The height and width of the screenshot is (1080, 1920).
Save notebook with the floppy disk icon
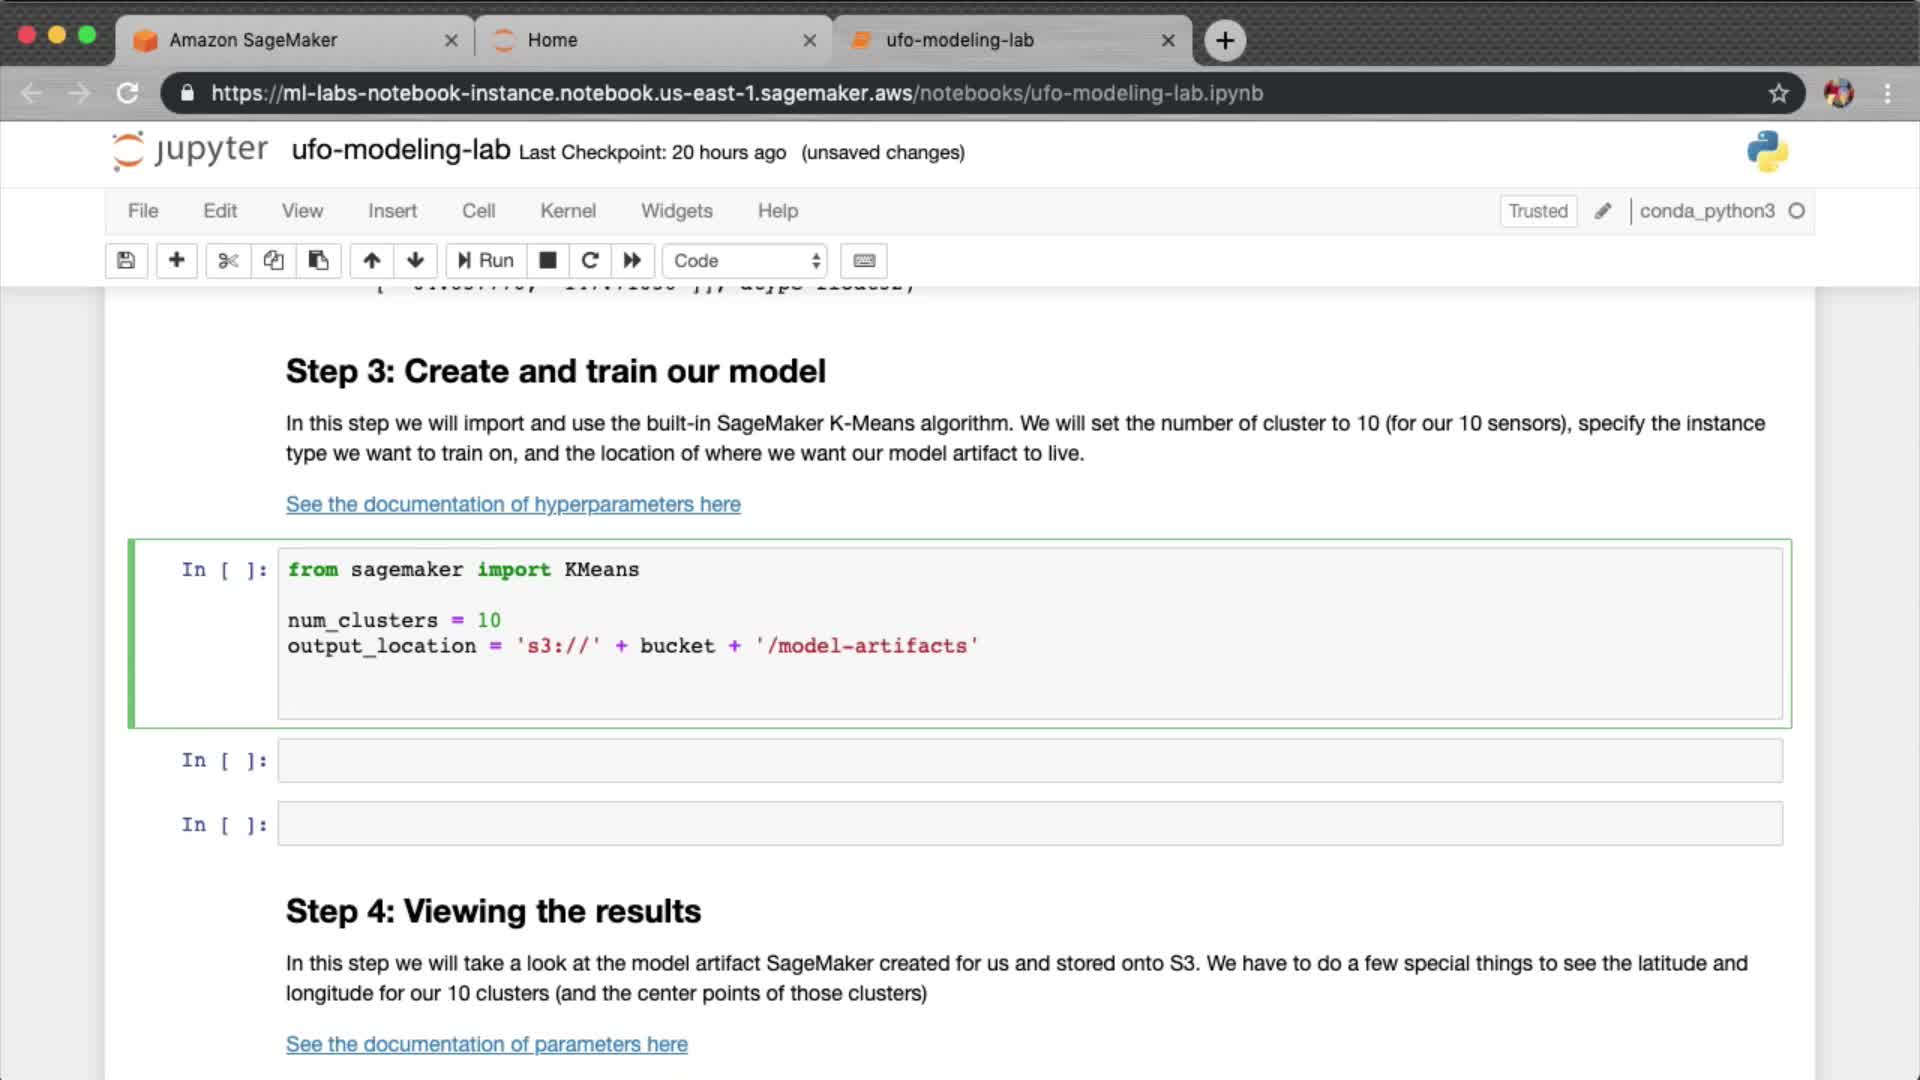pos(126,261)
